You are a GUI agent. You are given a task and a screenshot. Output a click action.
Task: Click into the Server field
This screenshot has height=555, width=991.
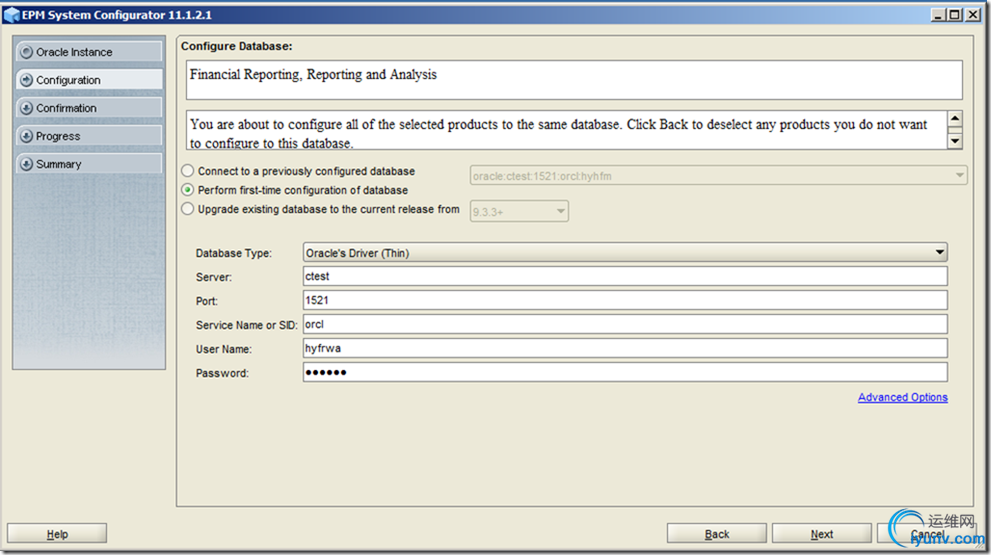tap(625, 276)
